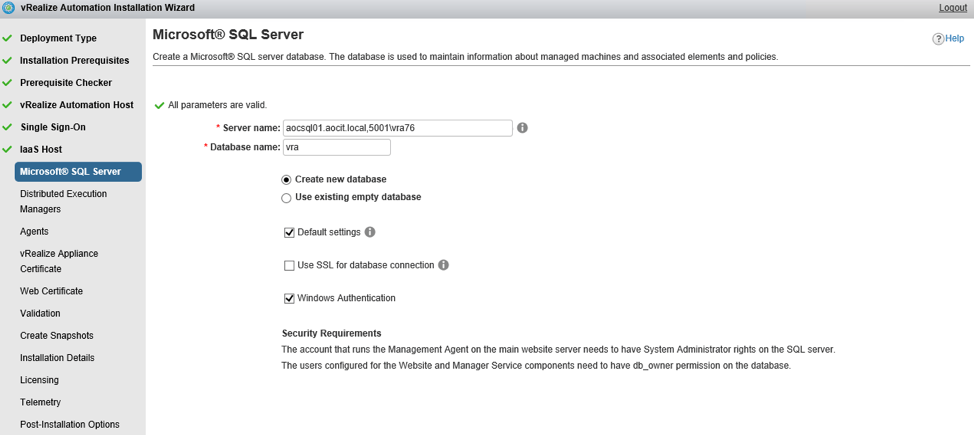Viewport: 974px width, 435px height.
Task: Click the Help question mark icon
Action: click(938, 39)
